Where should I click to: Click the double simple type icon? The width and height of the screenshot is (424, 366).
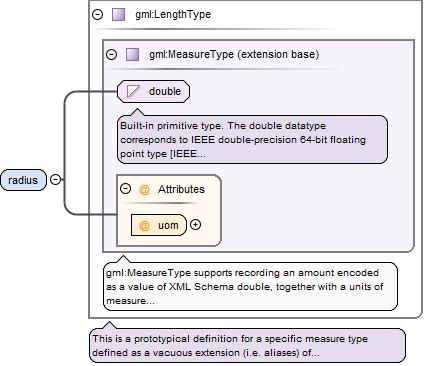click(x=133, y=91)
